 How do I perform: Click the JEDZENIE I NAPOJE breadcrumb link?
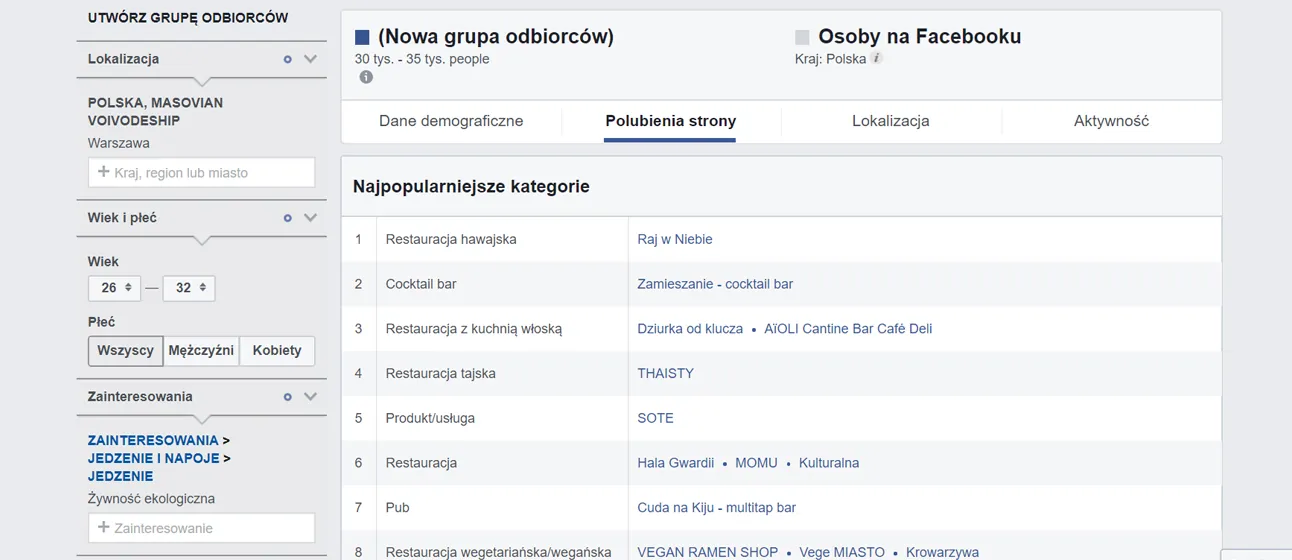pyautogui.click(x=153, y=458)
